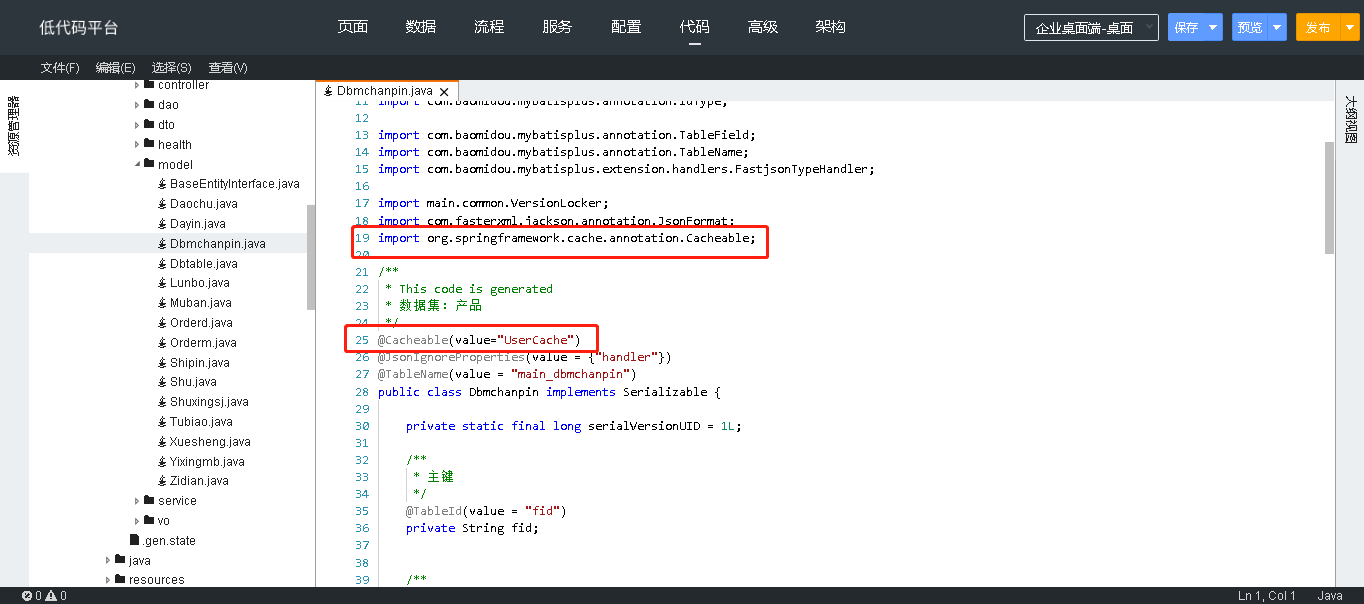Open the 文件(F) menu
Image resolution: width=1364 pixels, height=604 pixels.
(x=60, y=68)
